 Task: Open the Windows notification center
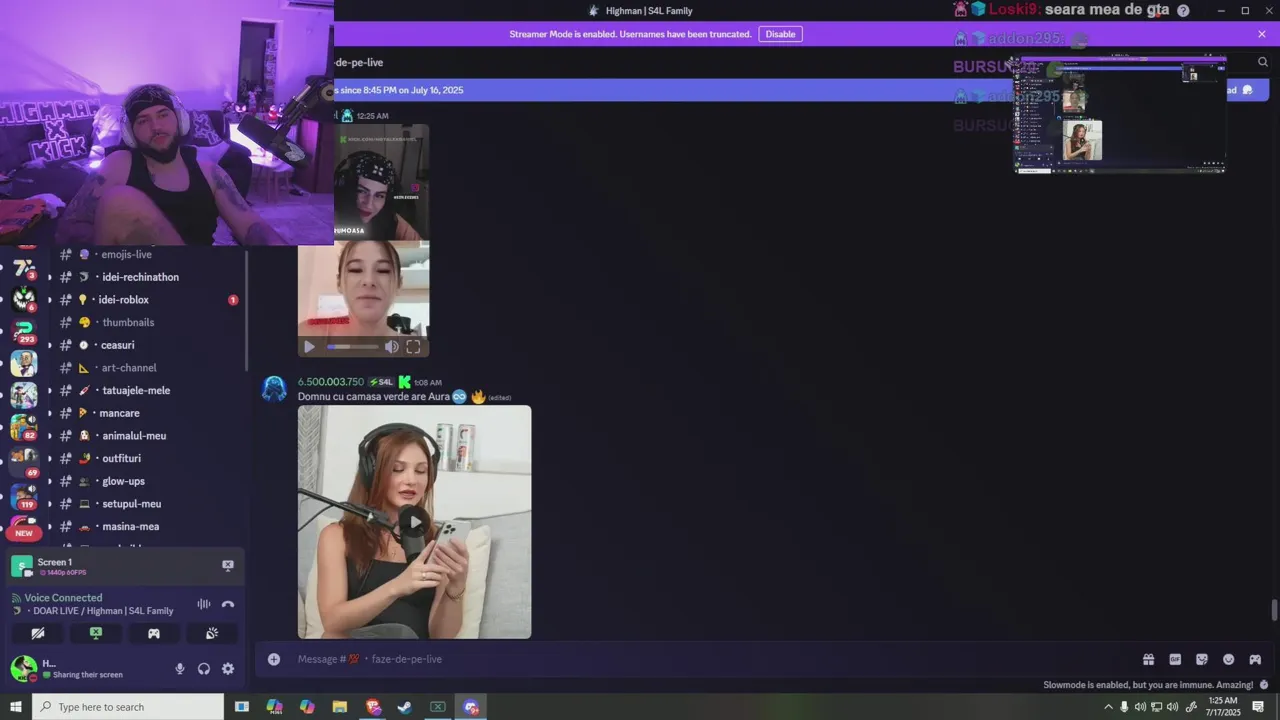pos(1258,707)
